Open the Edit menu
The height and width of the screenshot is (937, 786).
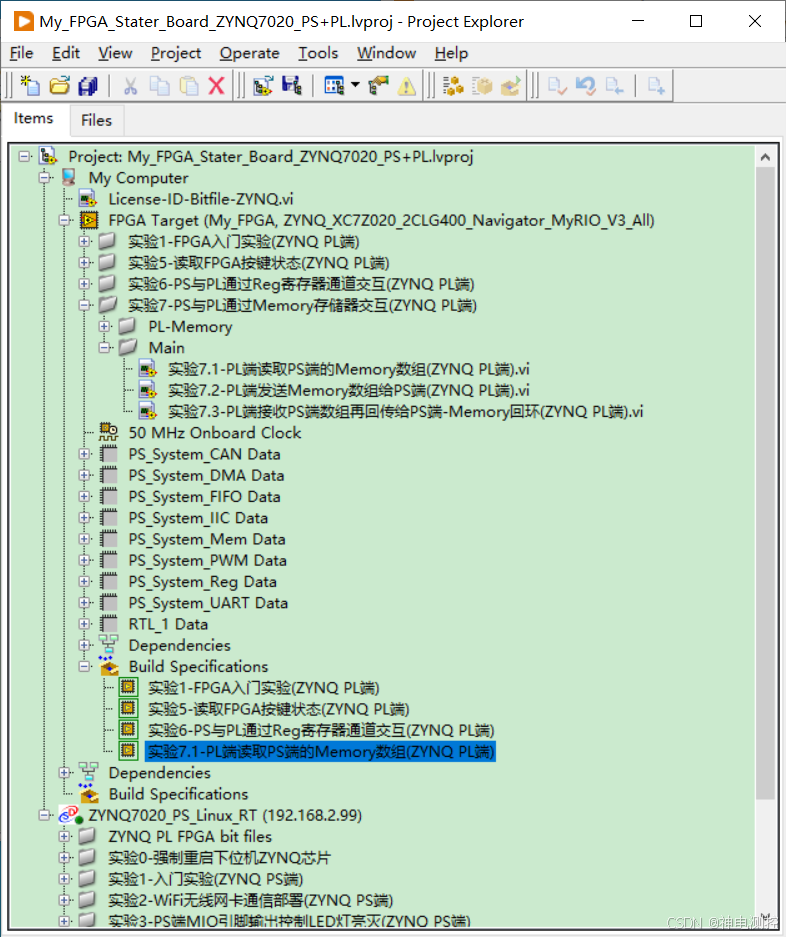point(66,53)
